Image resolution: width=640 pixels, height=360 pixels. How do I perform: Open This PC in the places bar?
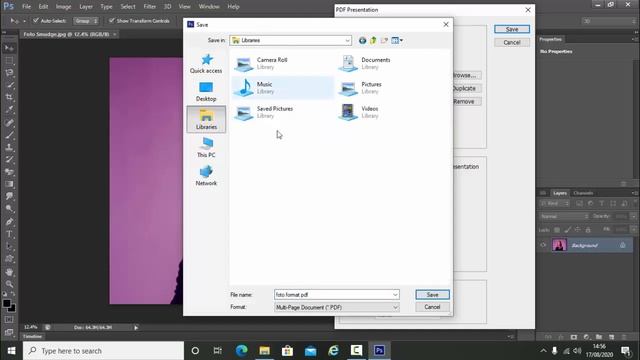(x=206, y=148)
